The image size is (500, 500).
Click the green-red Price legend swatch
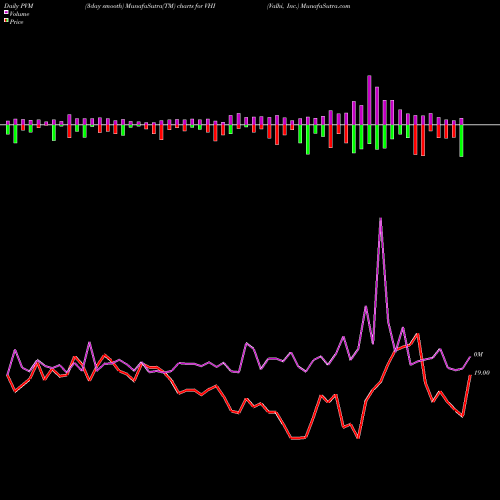[x=6, y=21]
